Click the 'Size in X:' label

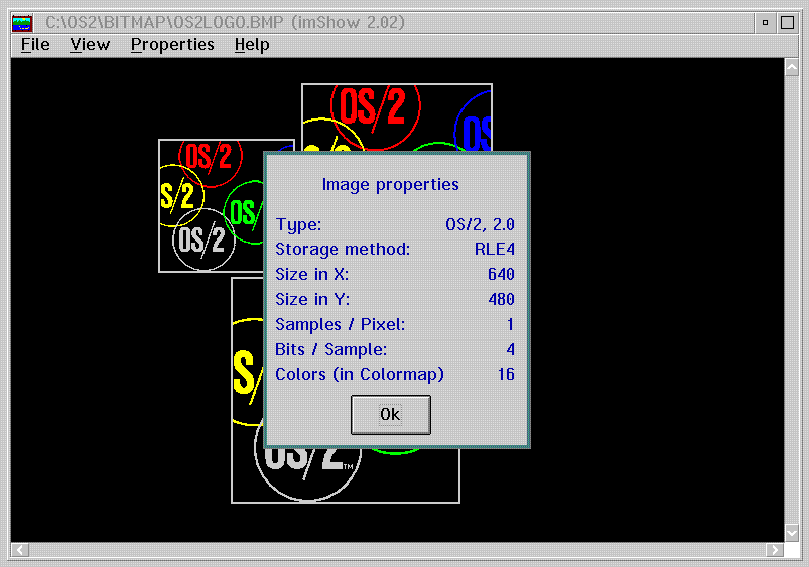tap(312, 274)
